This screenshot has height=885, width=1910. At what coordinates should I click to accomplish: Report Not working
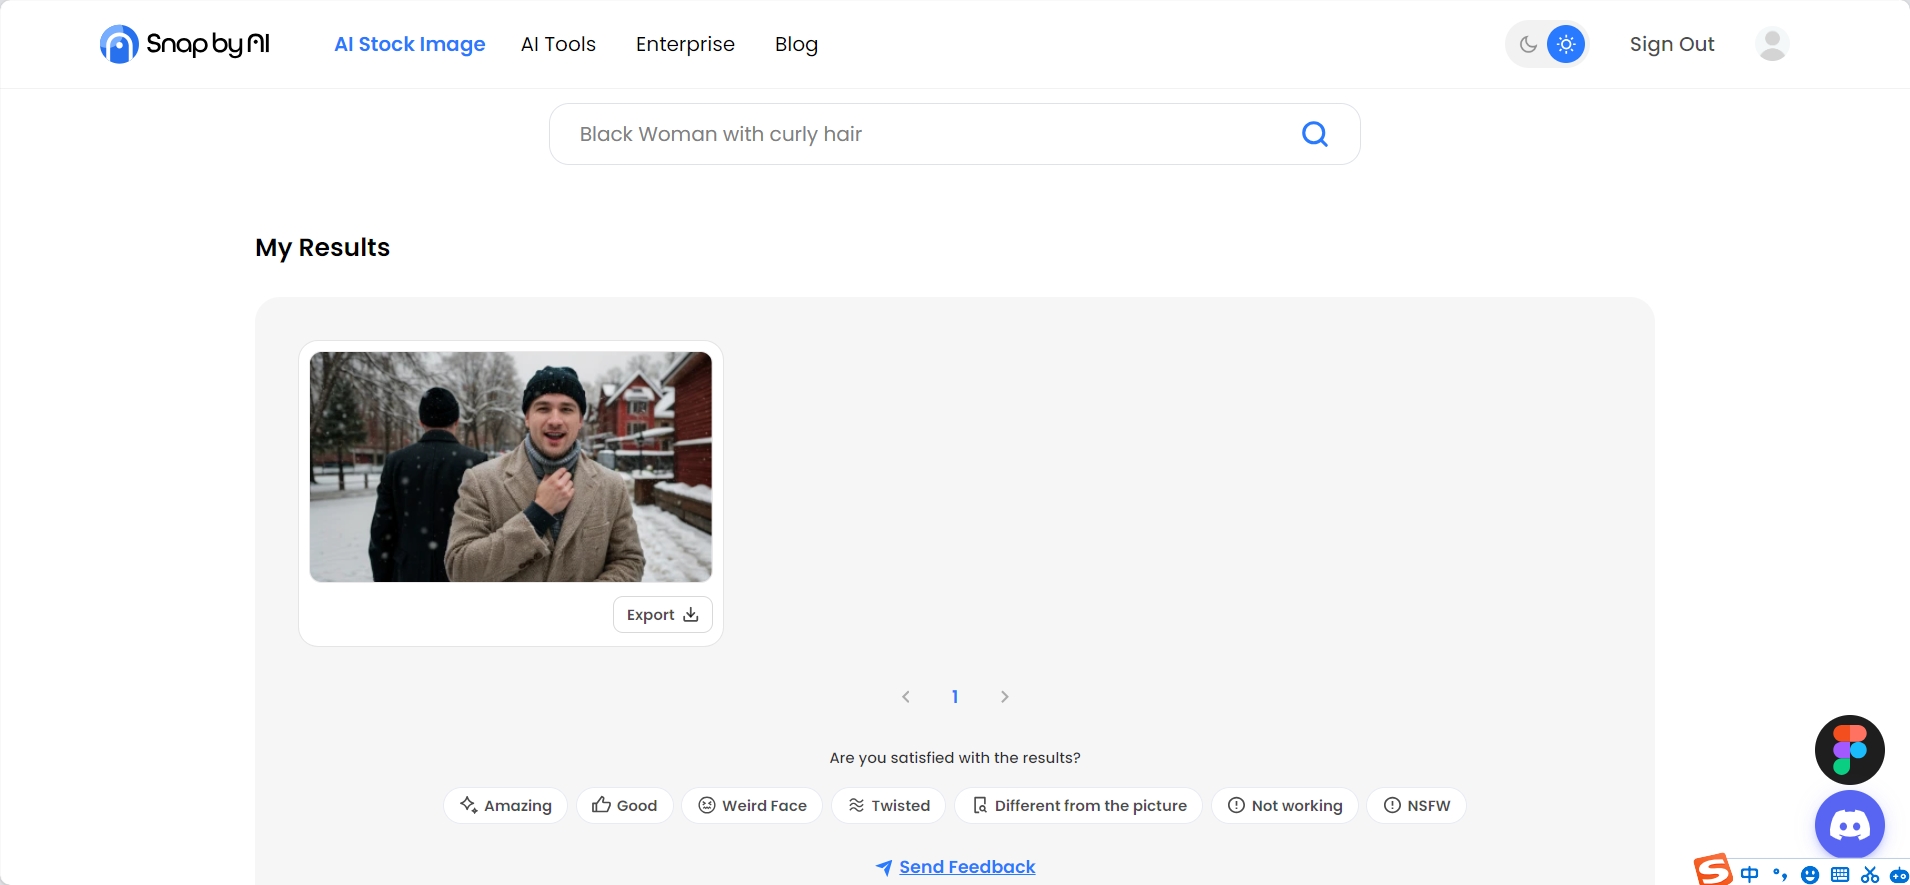click(1285, 806)
